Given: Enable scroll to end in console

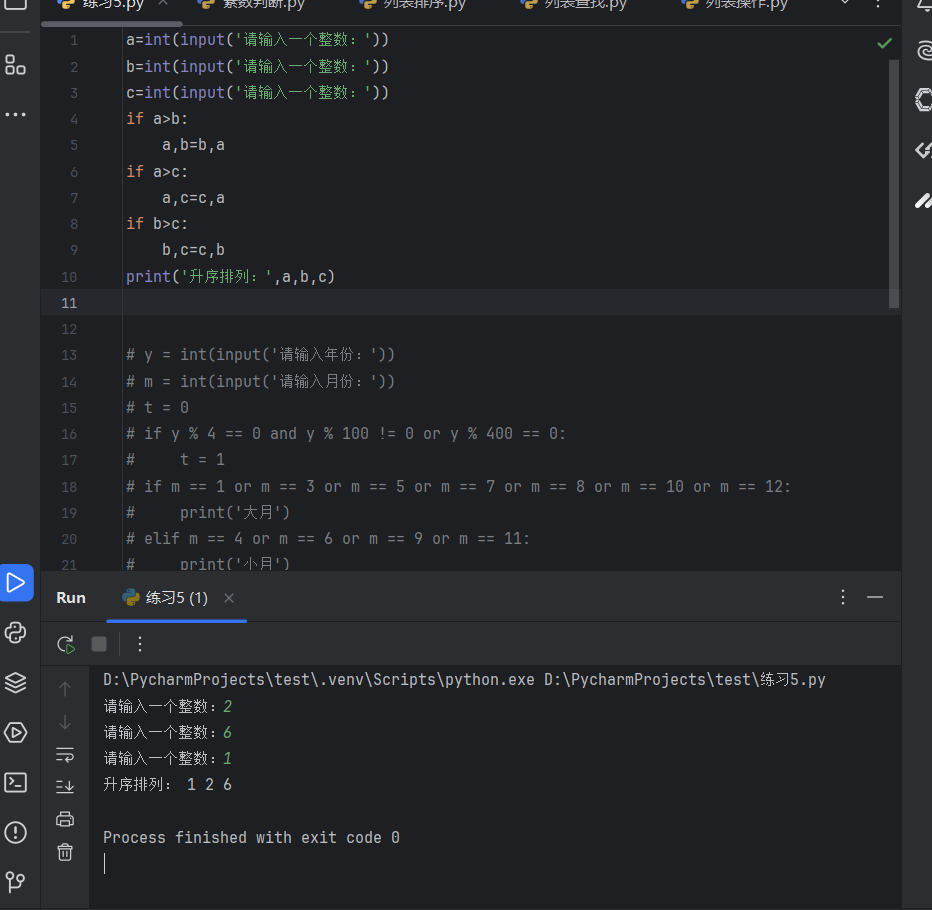Looking at the screenshot, I should pyautogui.click(x=65, y=787).
